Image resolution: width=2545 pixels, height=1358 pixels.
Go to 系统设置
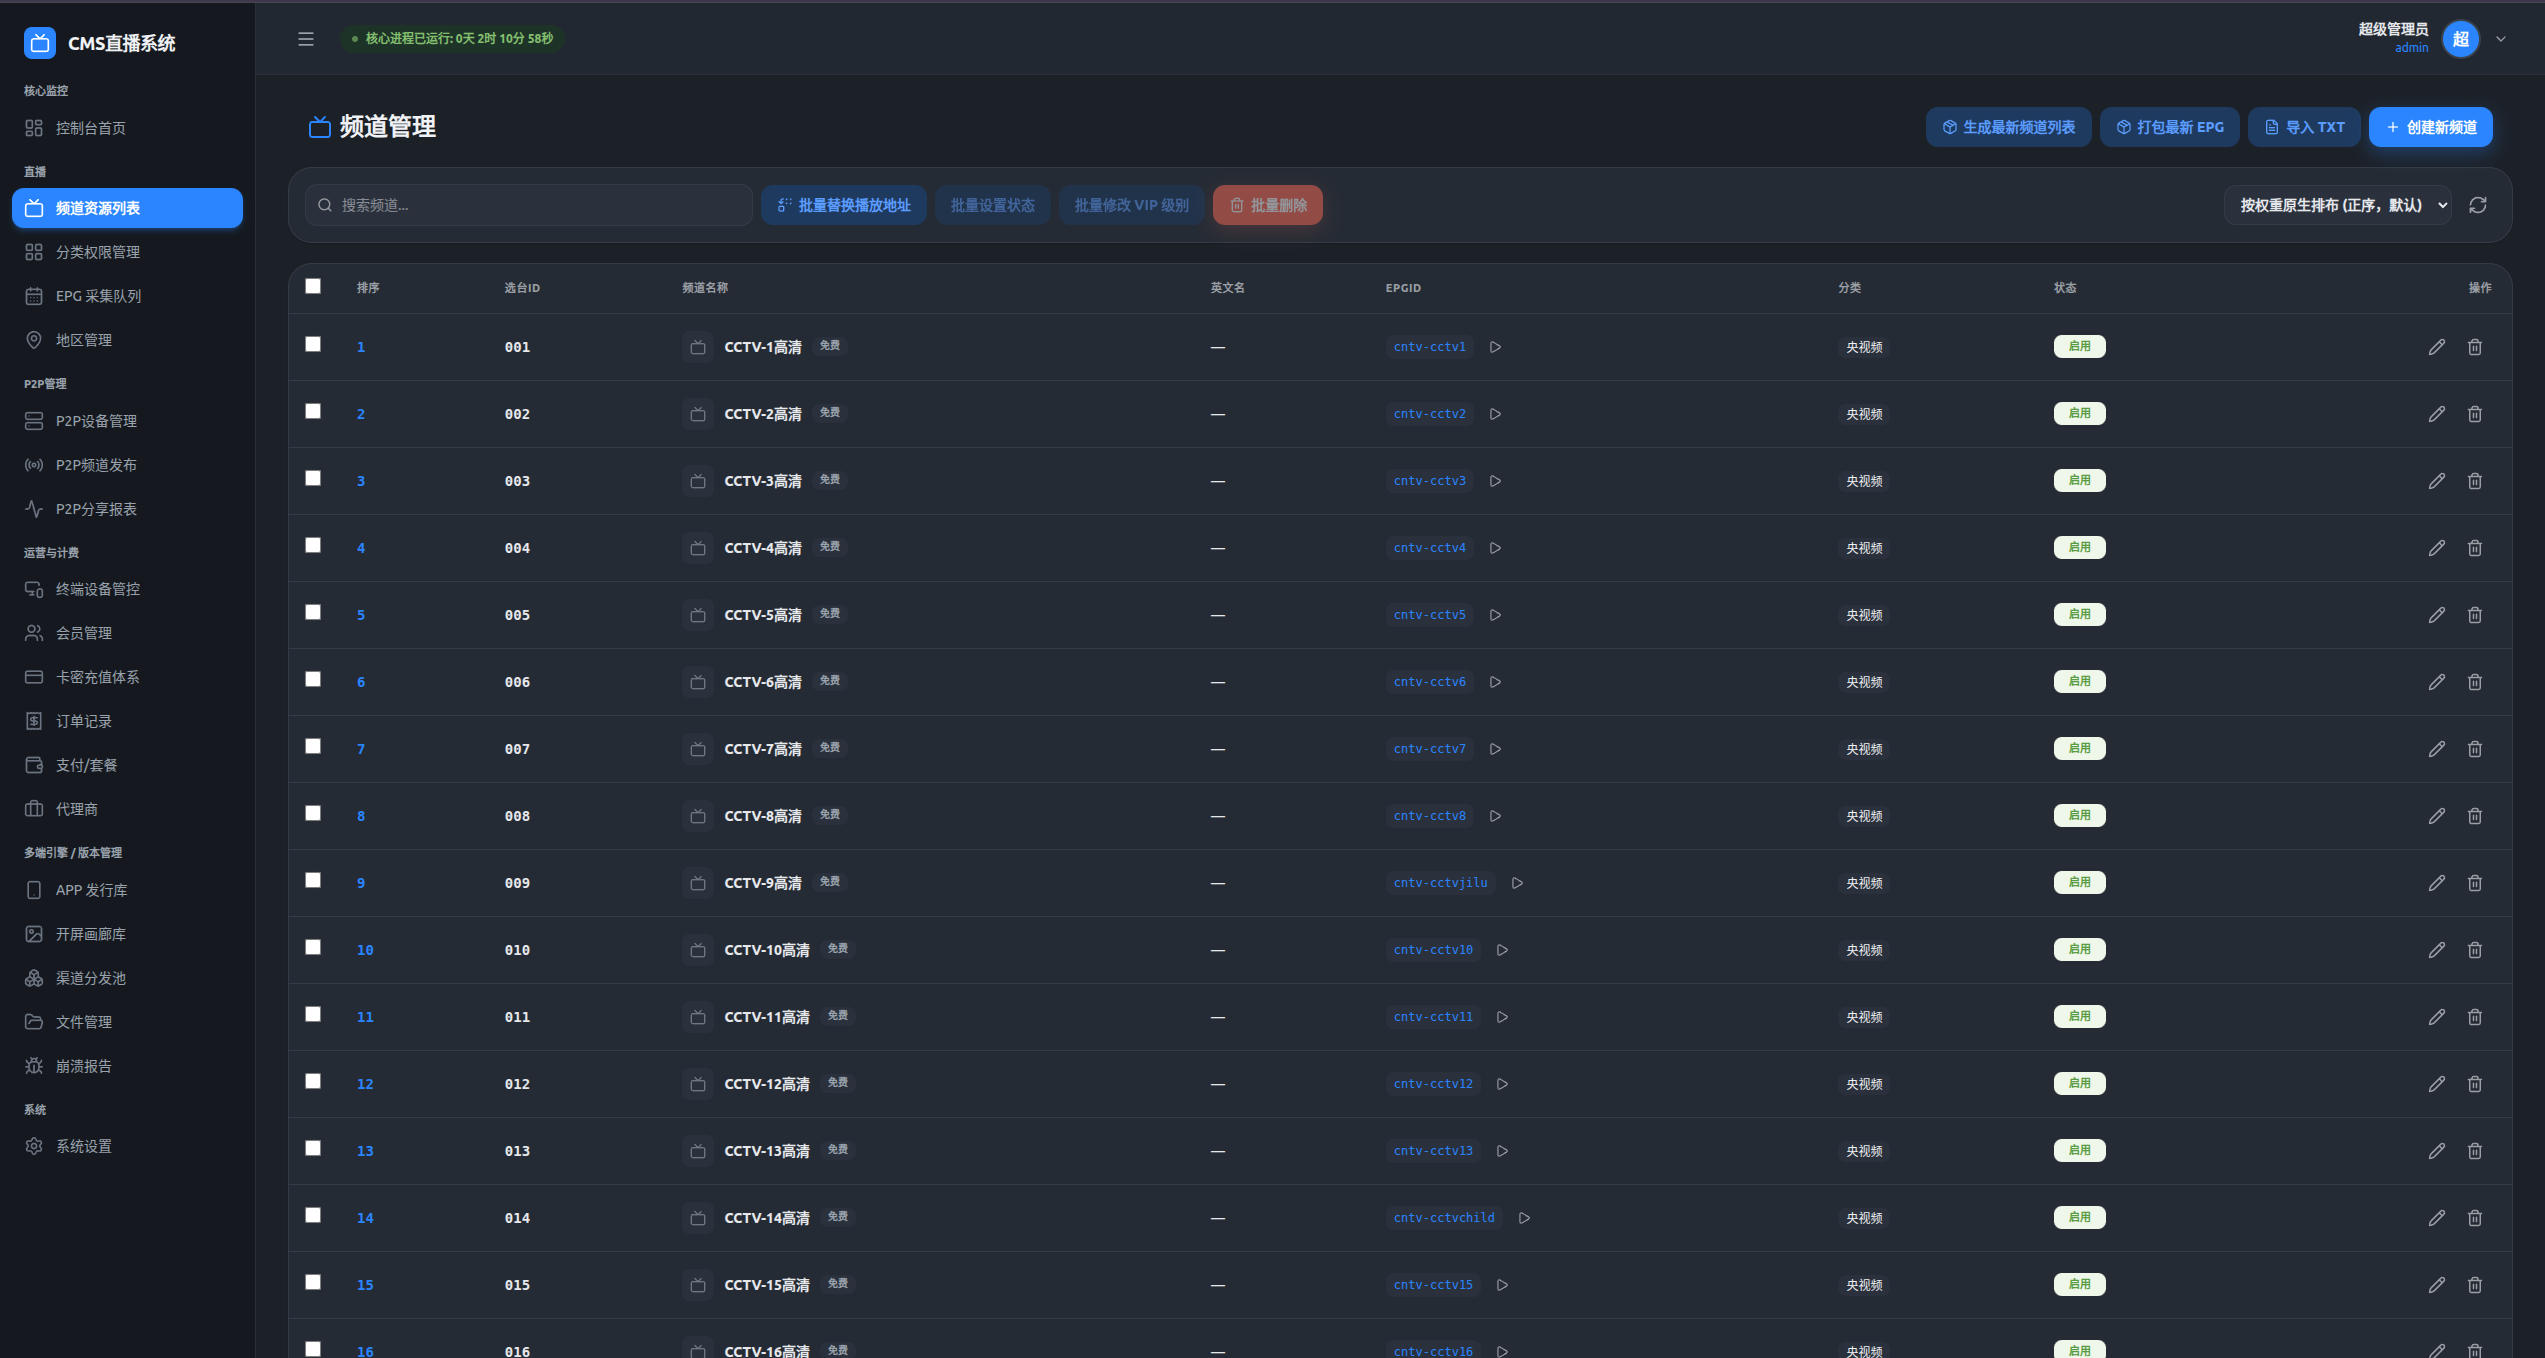[127, 1146]
